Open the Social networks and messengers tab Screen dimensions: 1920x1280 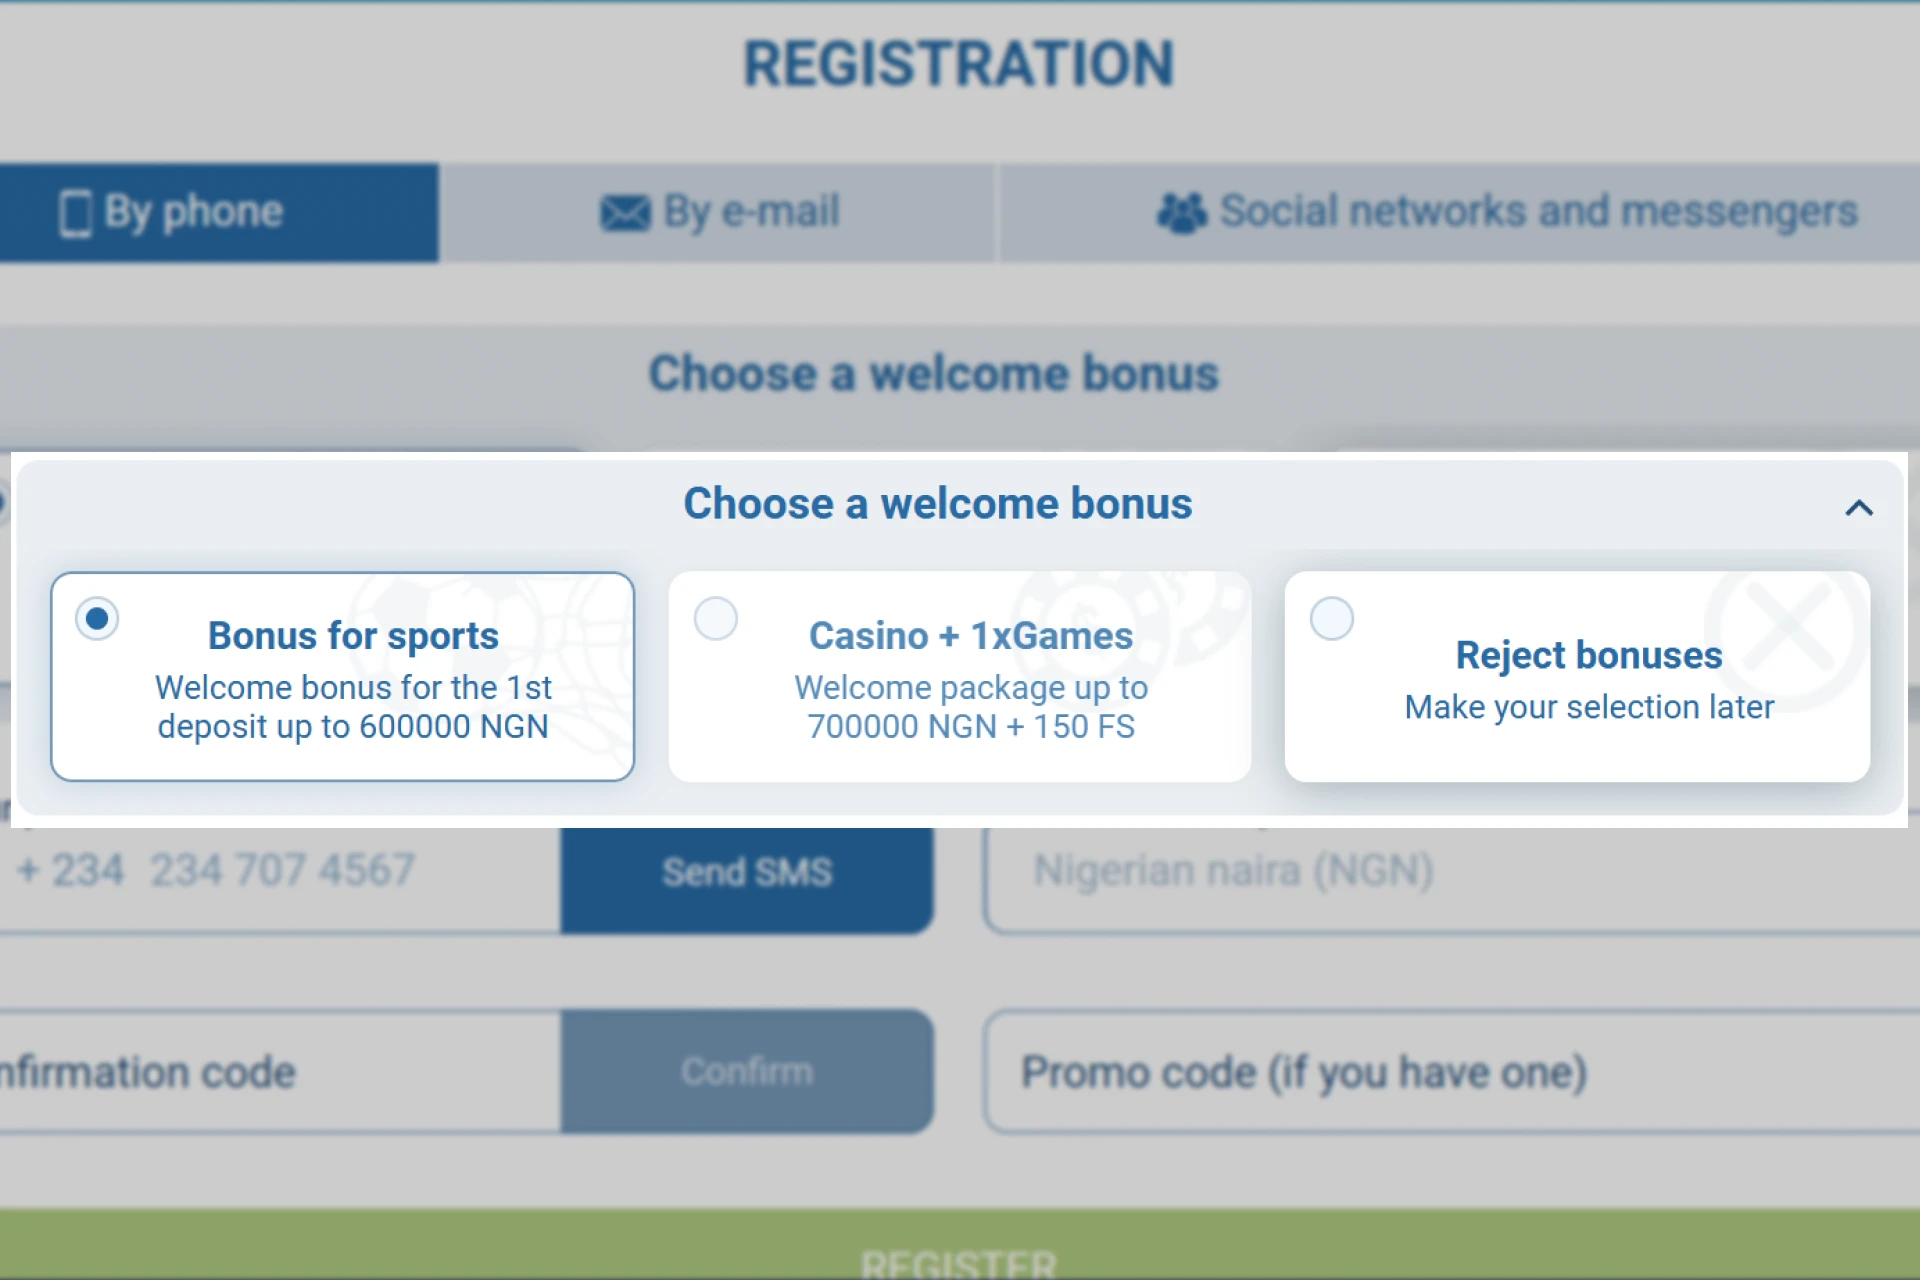(x=1460, y=211)
